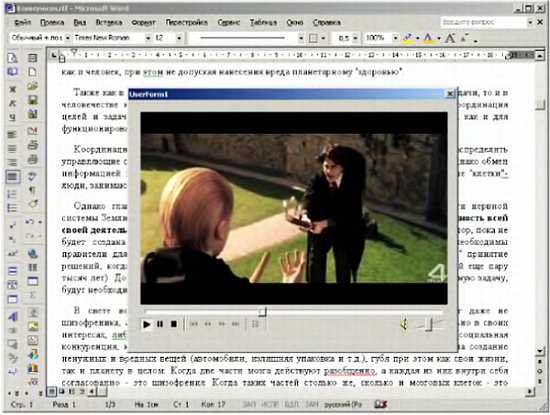This screenshot has height=415, width=550.
Task: Decrease font size with small A icon
Action: (465, 38)
